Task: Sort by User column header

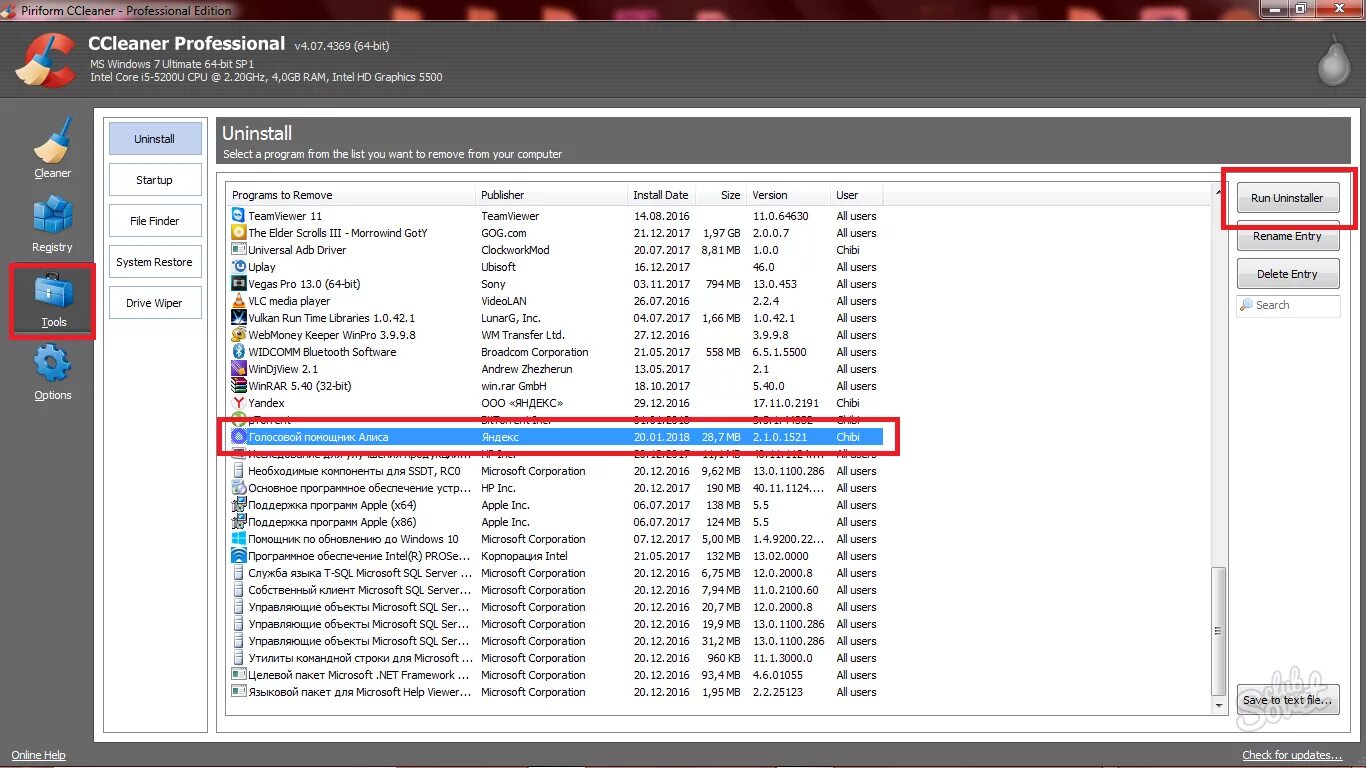Action: pyautogui.click(x=857, y=195)
